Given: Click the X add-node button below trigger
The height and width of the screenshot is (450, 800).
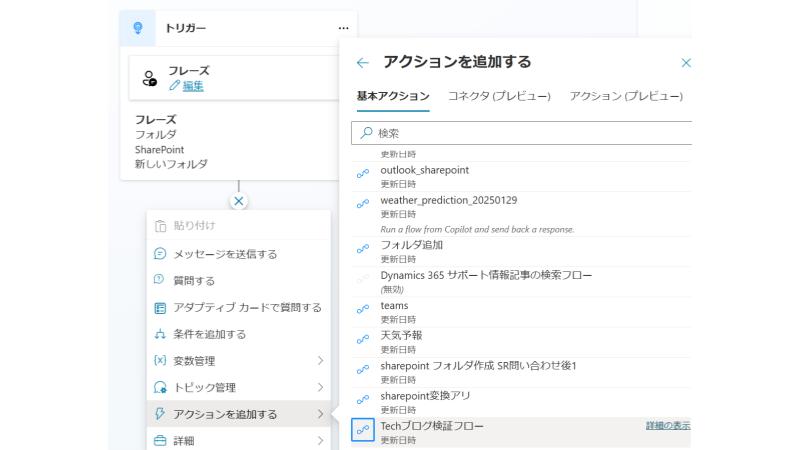Looking at the screenshot, I should coord(238,201).
